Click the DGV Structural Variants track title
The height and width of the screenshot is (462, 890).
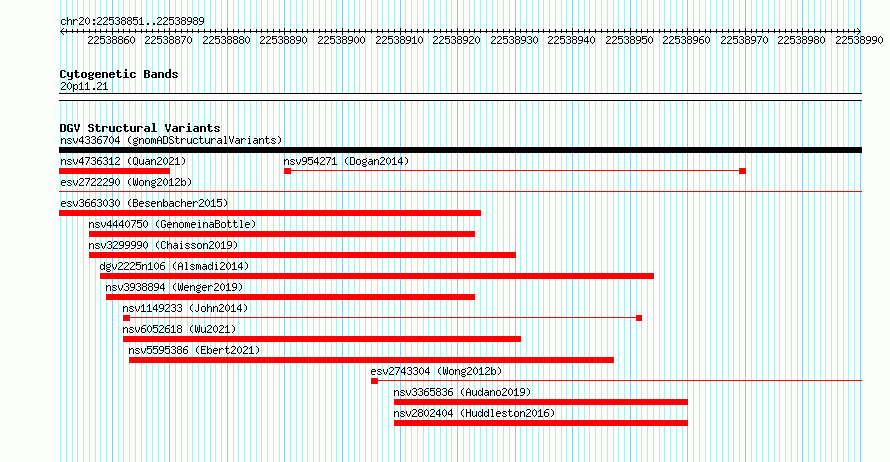[x=140, y=128]
